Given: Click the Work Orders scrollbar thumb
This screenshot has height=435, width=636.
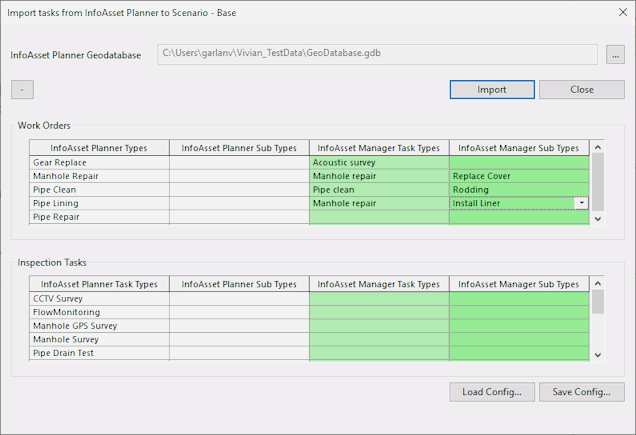Looking at the screenshot, I should 597,181.
